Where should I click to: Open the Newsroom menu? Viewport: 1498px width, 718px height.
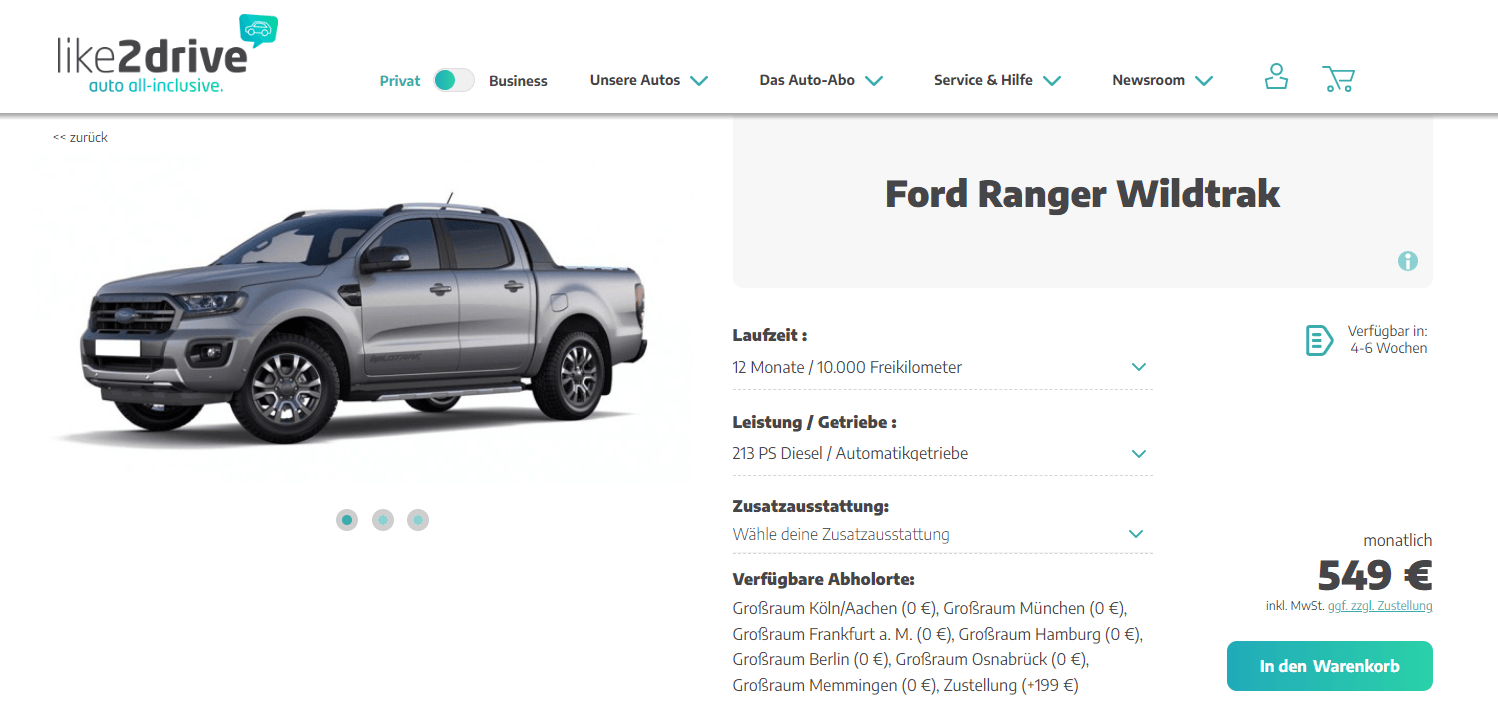(1162, 80)
